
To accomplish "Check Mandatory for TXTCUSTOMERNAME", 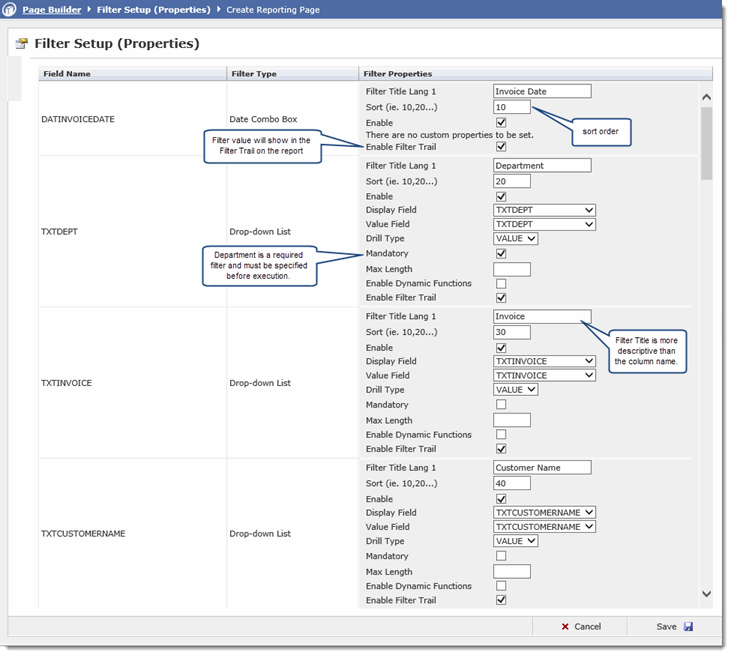I will [x=501, y=556].
